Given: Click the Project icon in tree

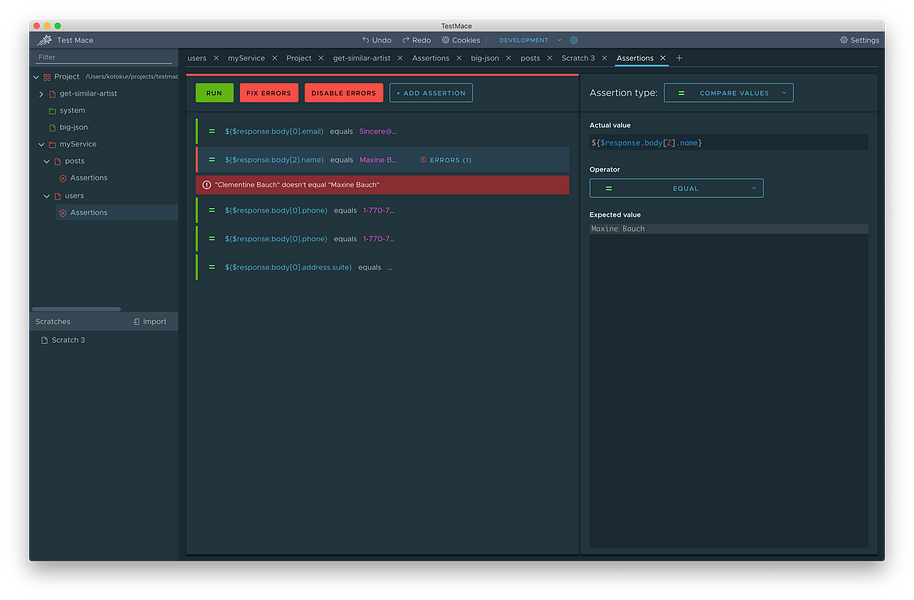Looking at the screenshot, I should point(47,77).
